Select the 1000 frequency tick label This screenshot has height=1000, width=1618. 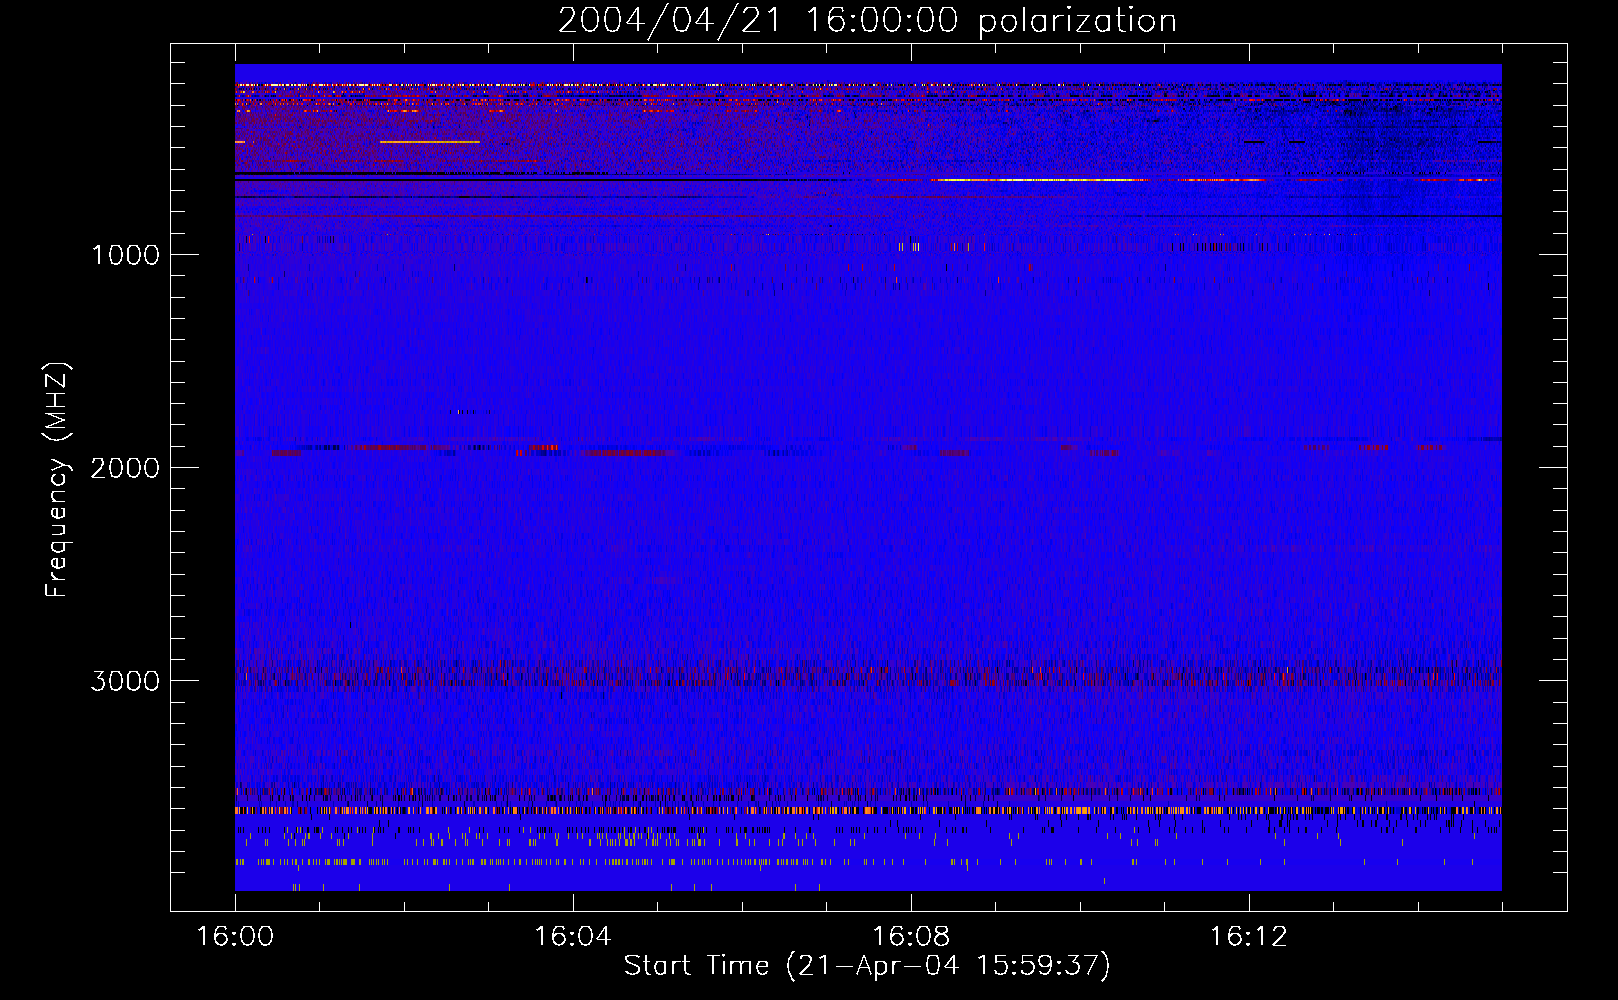click(125, 255)
